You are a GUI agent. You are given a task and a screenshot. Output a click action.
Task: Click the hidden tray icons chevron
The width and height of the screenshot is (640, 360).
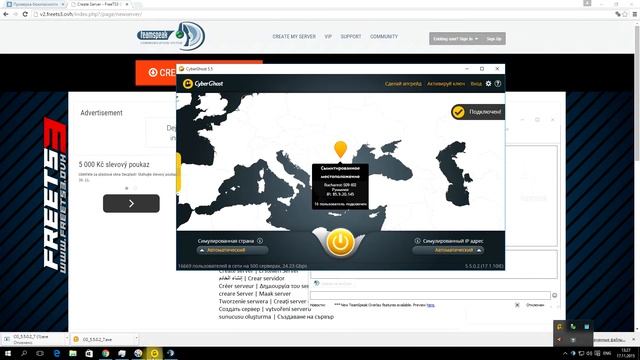coord(565,353)
